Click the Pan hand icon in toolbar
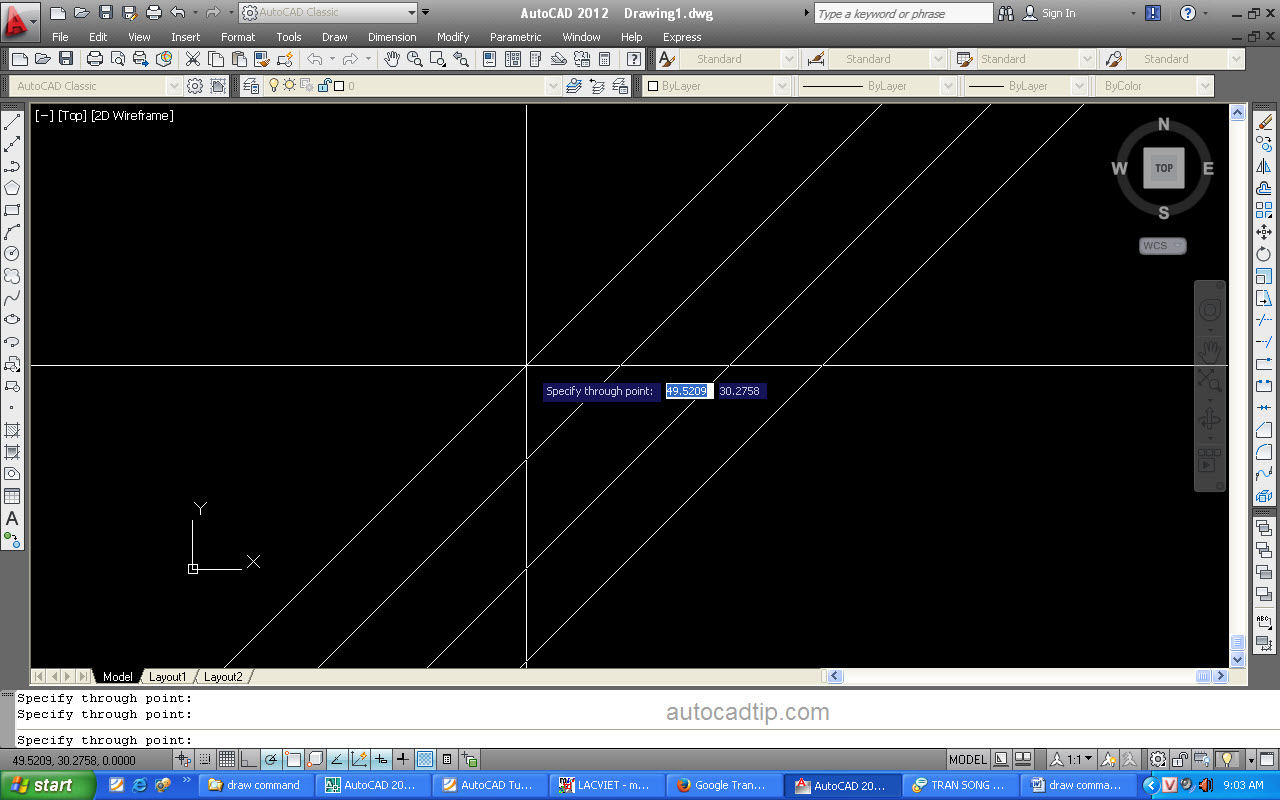 coord(392,59)
